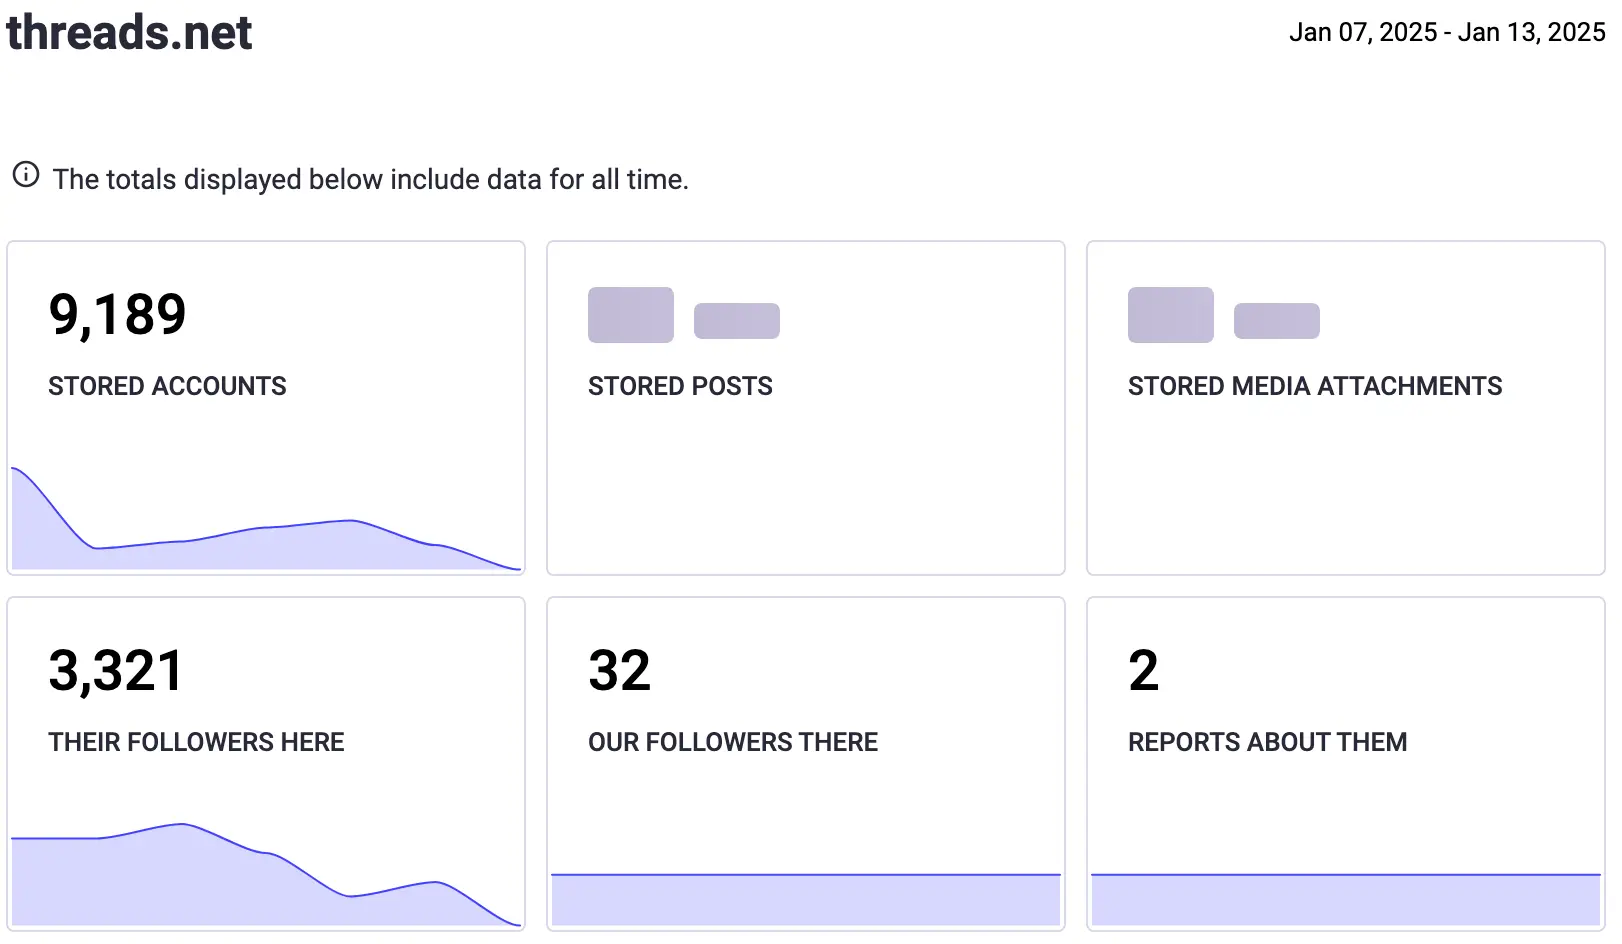
Task: Click the smaller placeholder bar in Stored Media Attachments
Action: click(x=1277, y=318)
